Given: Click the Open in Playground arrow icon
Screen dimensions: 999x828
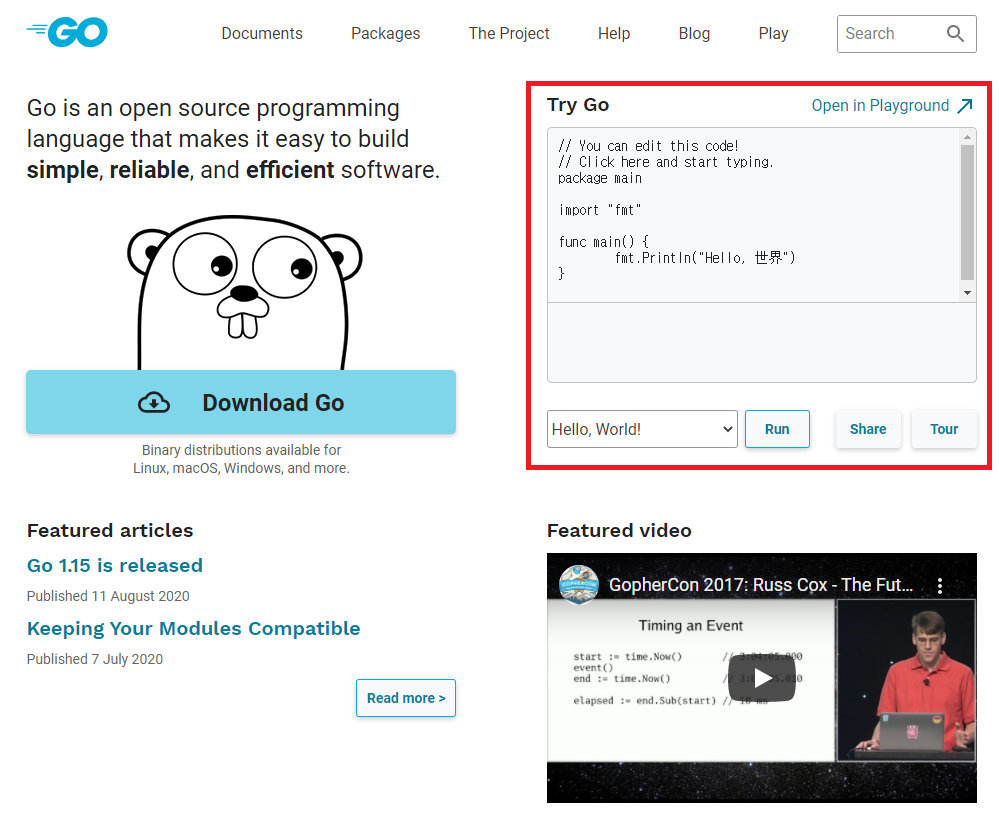Looking at the screenshot, I should coord(965,106).
